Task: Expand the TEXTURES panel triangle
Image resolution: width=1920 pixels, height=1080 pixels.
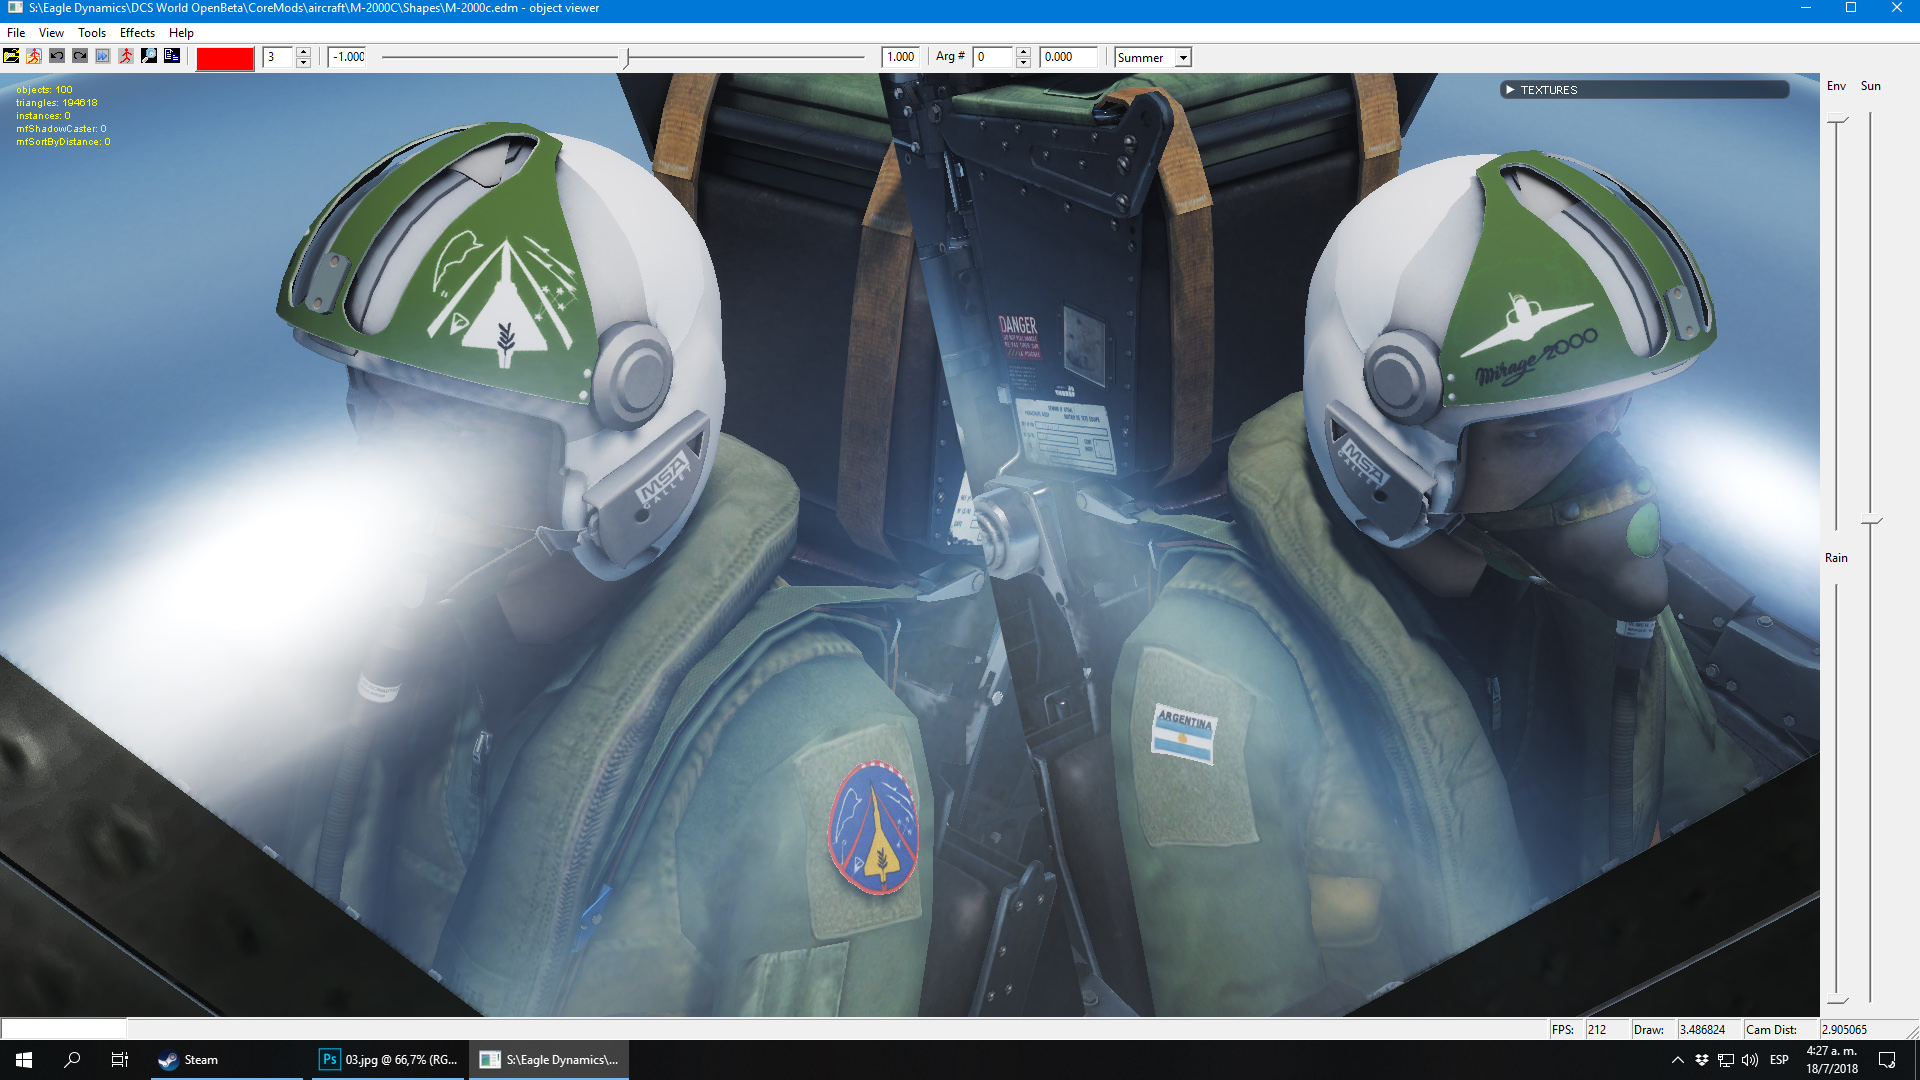Action: 1510,90
